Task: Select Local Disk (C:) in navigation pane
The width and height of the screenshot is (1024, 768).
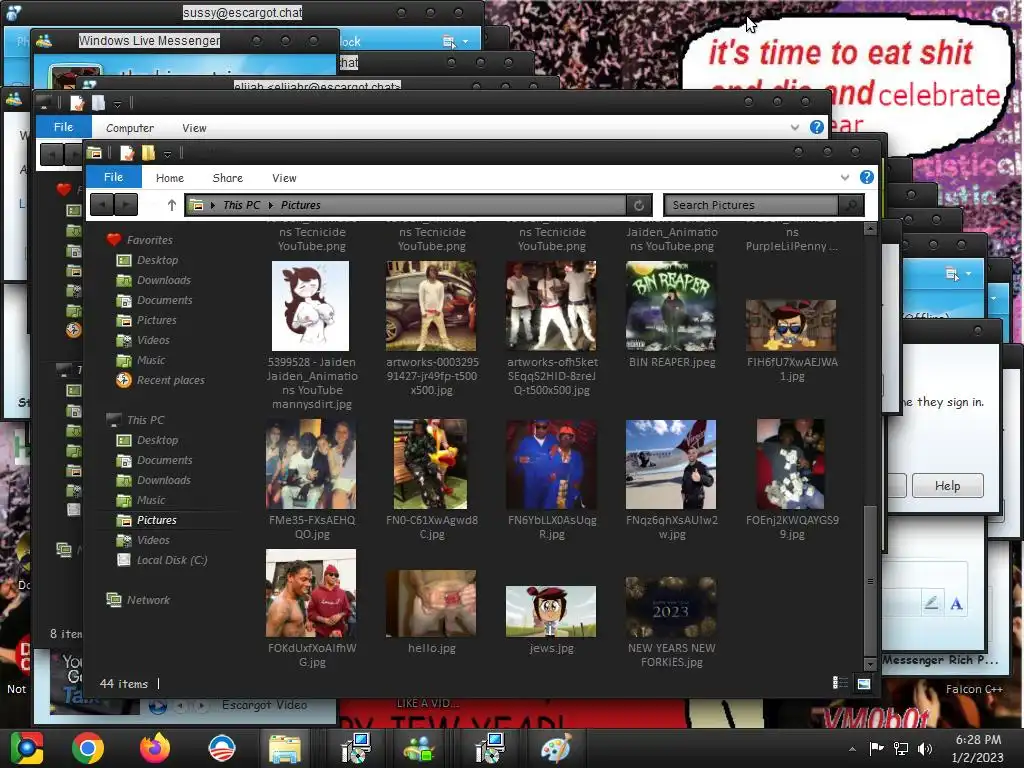Action: 172,560
